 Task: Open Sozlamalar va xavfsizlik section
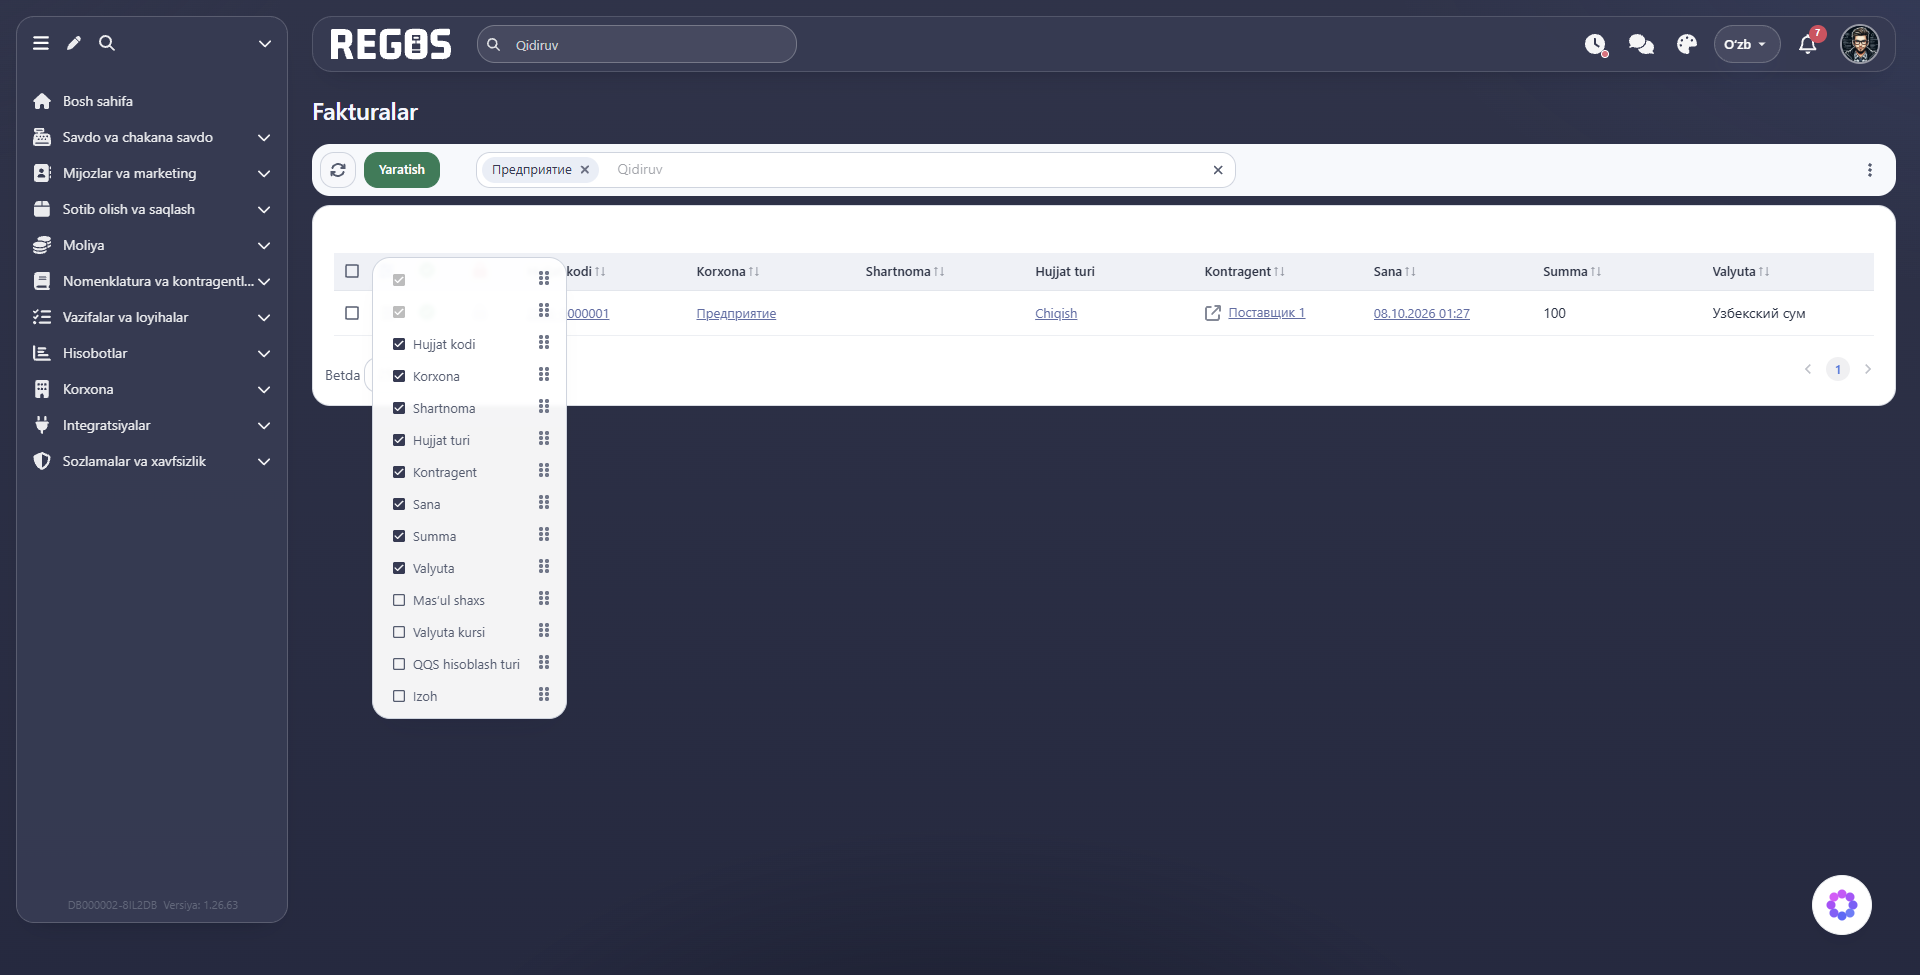[x=152, y=461]
